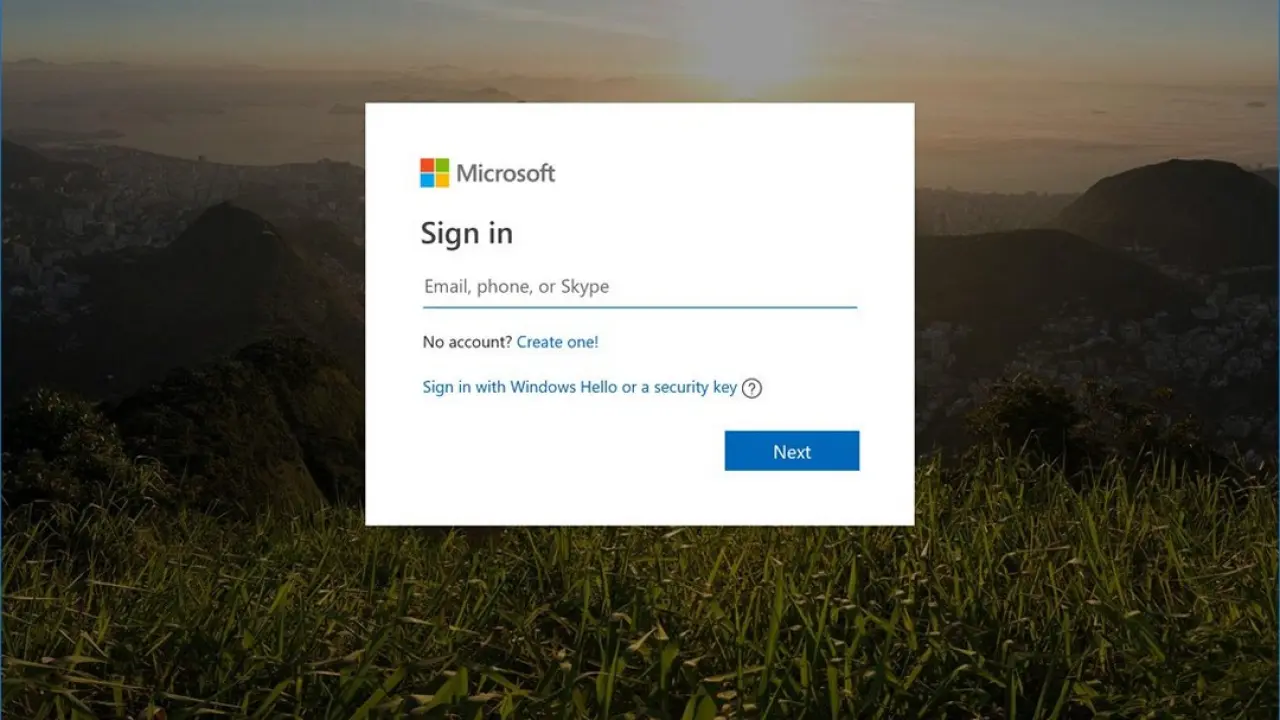Click the blue underline of email field
Screen dimensions: 1280x720
(640, 307)
